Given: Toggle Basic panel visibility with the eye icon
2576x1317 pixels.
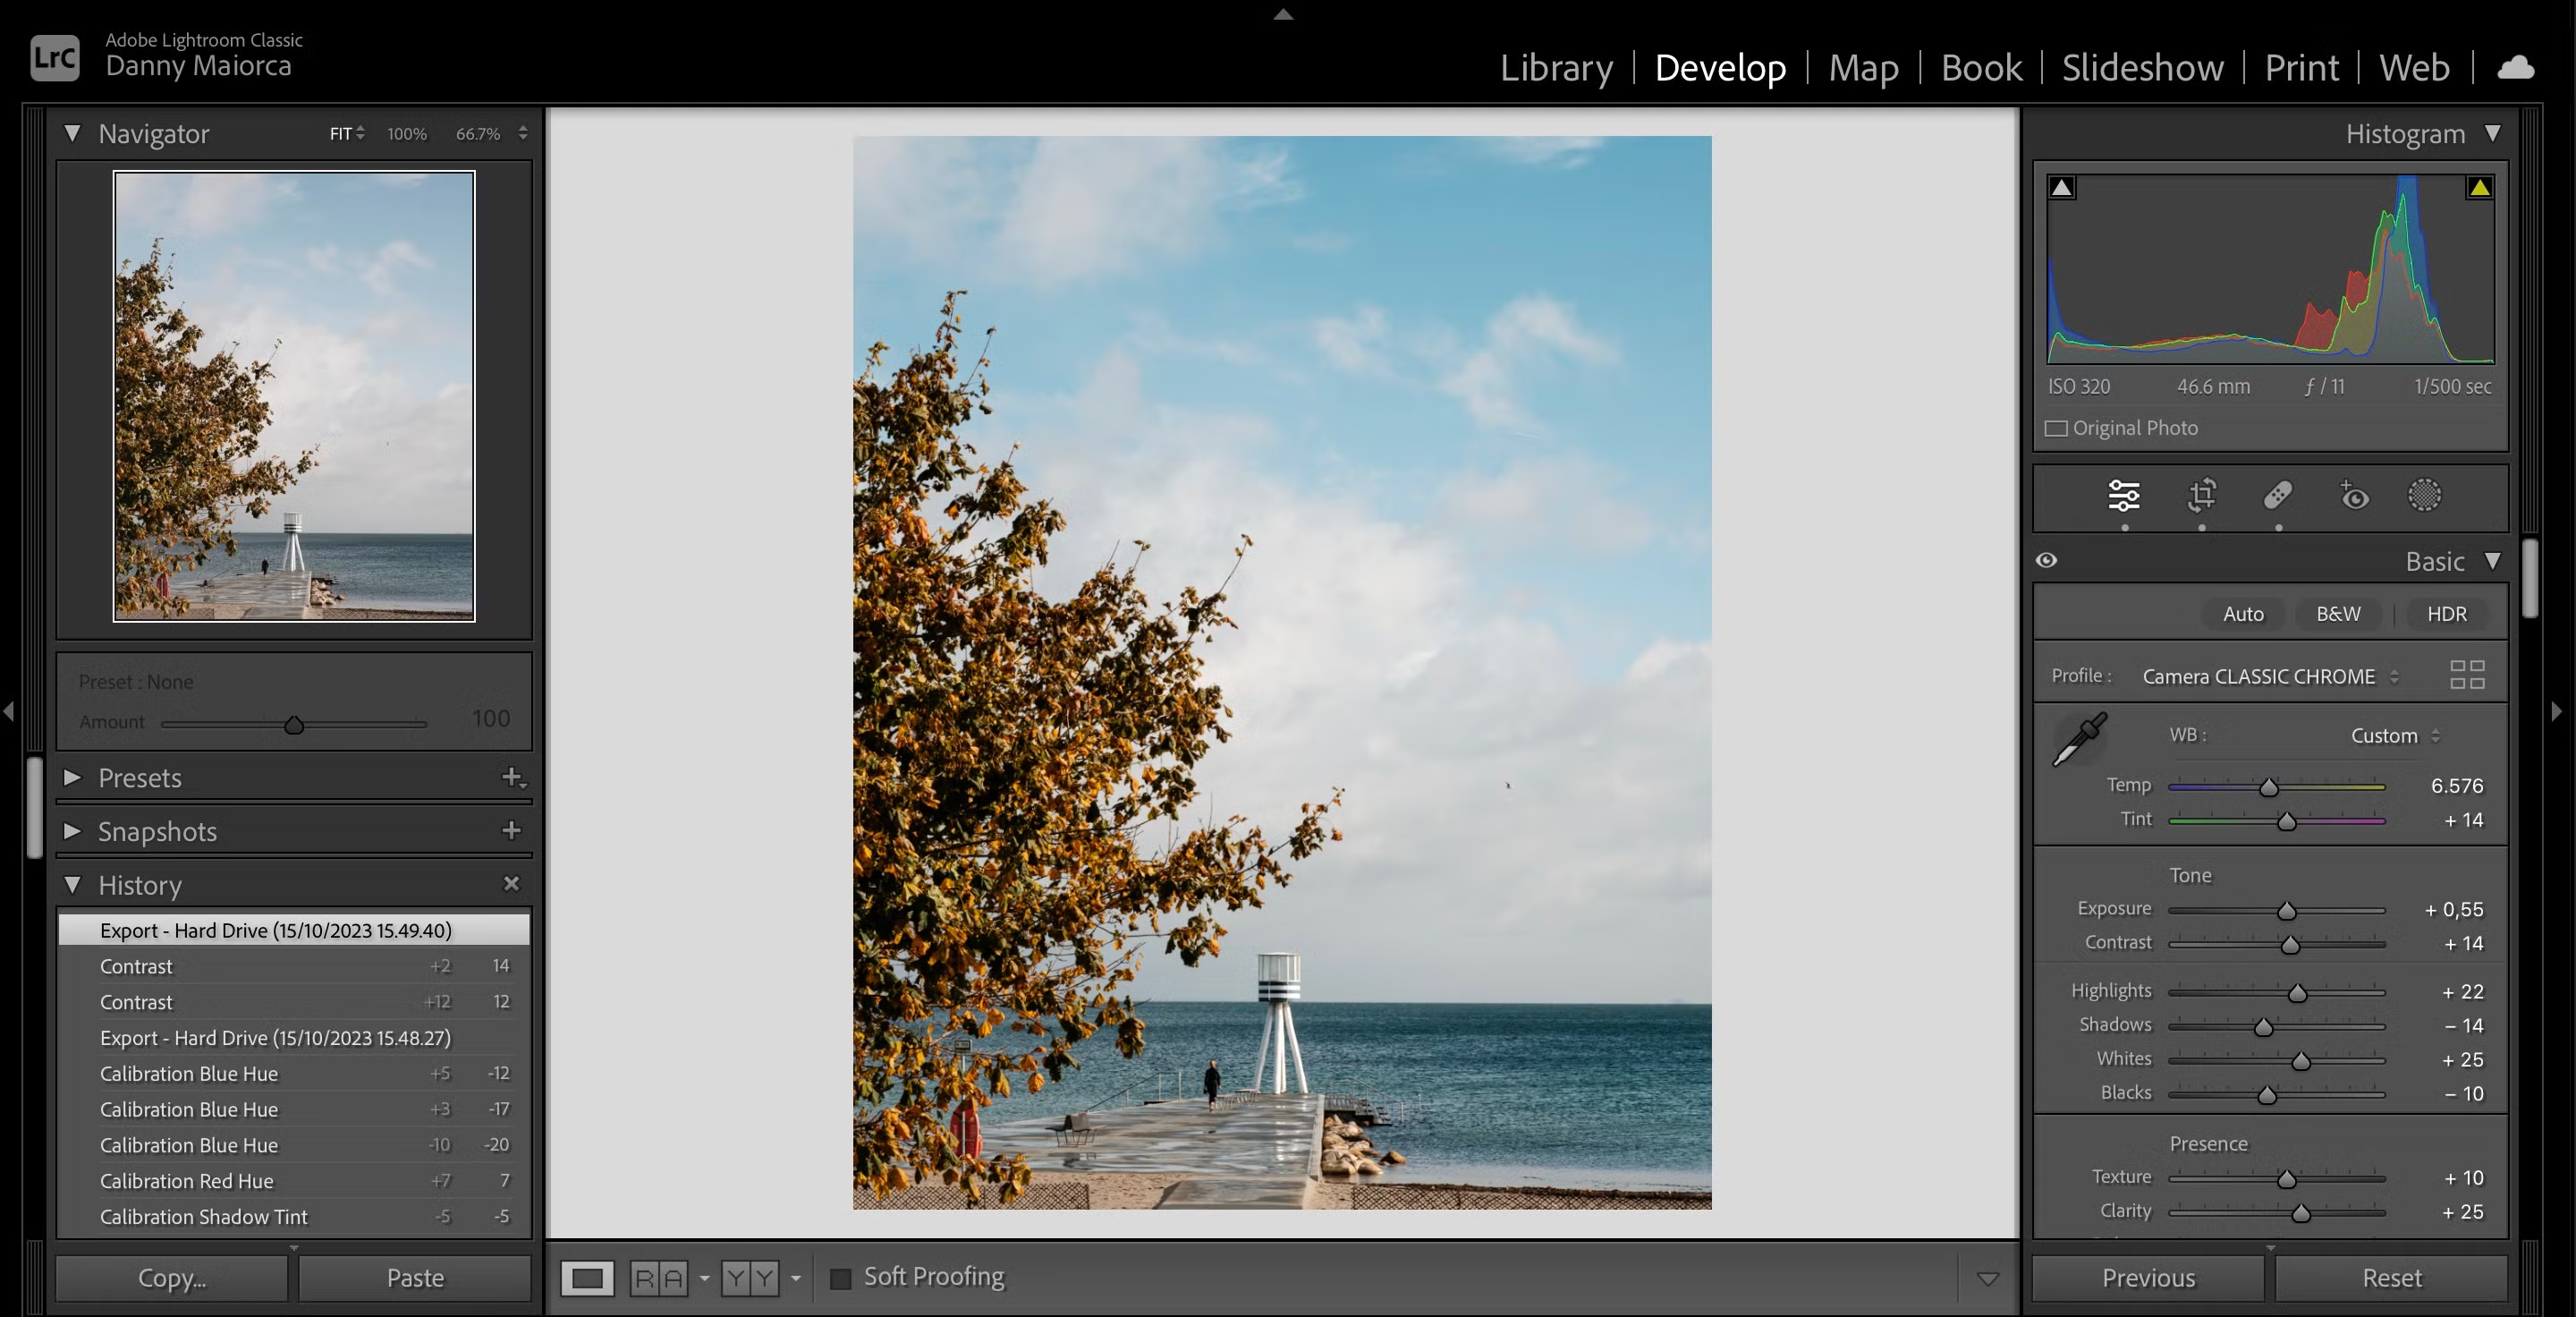Looking at the screenshot, I should tap(2046, 560).
